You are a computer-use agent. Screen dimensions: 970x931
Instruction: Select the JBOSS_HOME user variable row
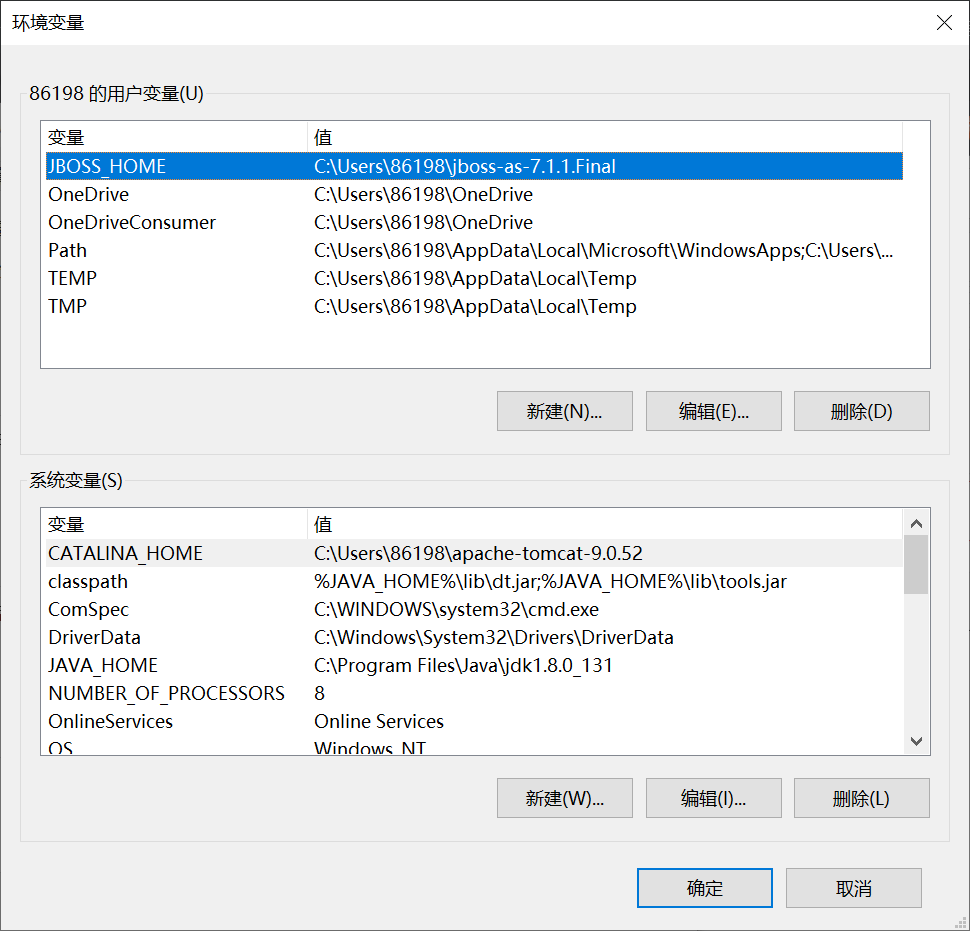[x=474, y=166]
